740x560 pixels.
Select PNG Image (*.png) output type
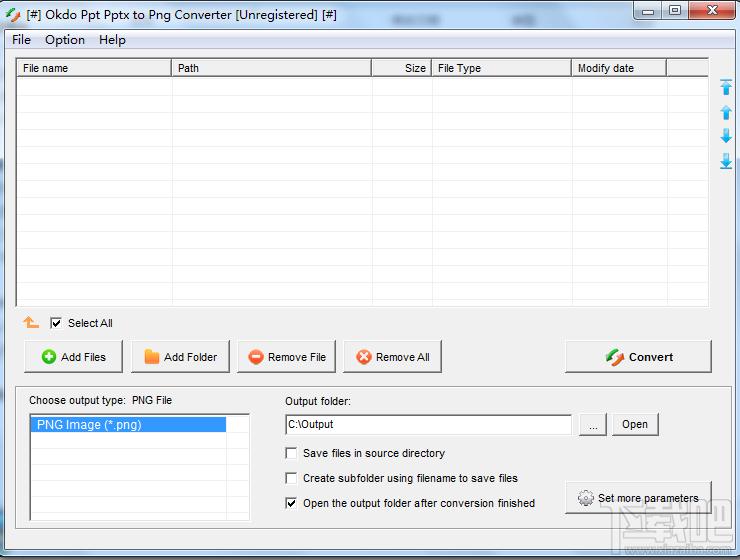(128, 425)
